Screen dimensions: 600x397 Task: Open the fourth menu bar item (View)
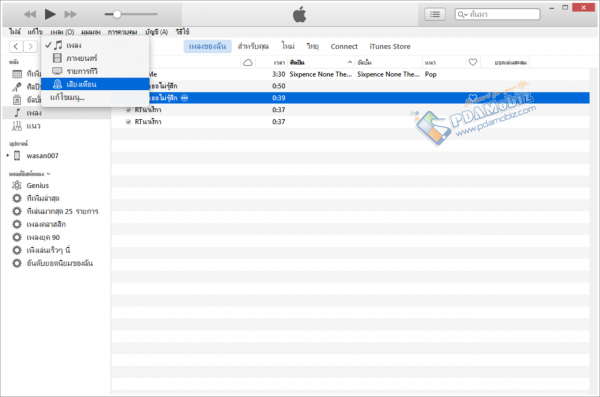point(91,32)
